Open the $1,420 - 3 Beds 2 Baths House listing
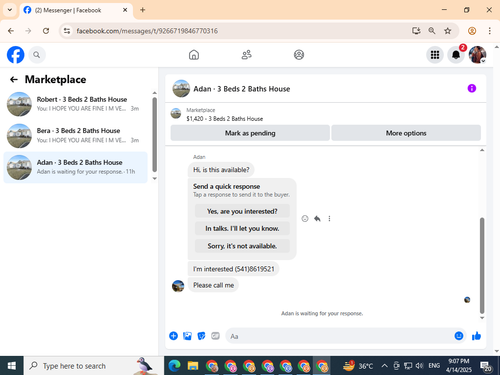Viewport: 500px width, 375px height. (224, 119)
